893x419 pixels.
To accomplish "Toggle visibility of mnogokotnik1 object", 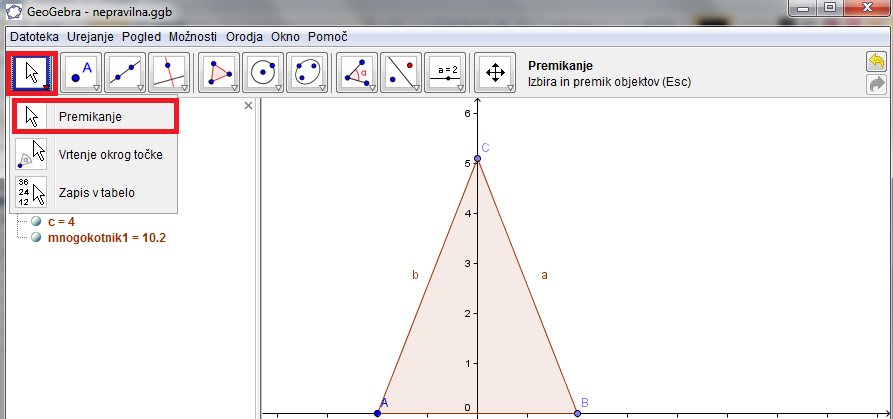I will [x=37, y=238].
